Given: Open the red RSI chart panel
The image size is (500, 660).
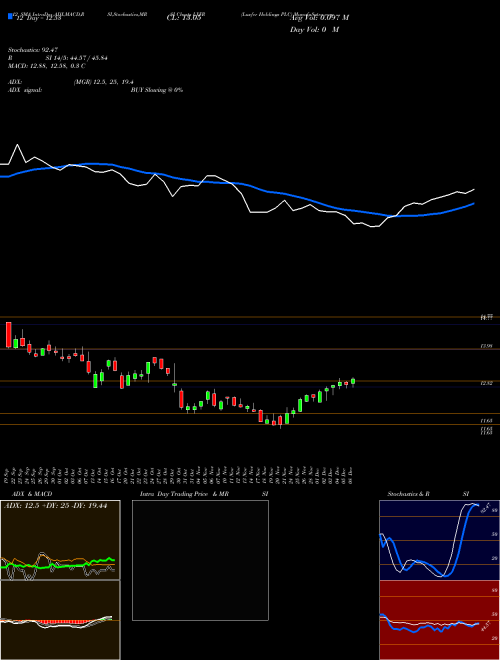Looking at the screenshot, I should pyautogui.click(x=439, y=620).
